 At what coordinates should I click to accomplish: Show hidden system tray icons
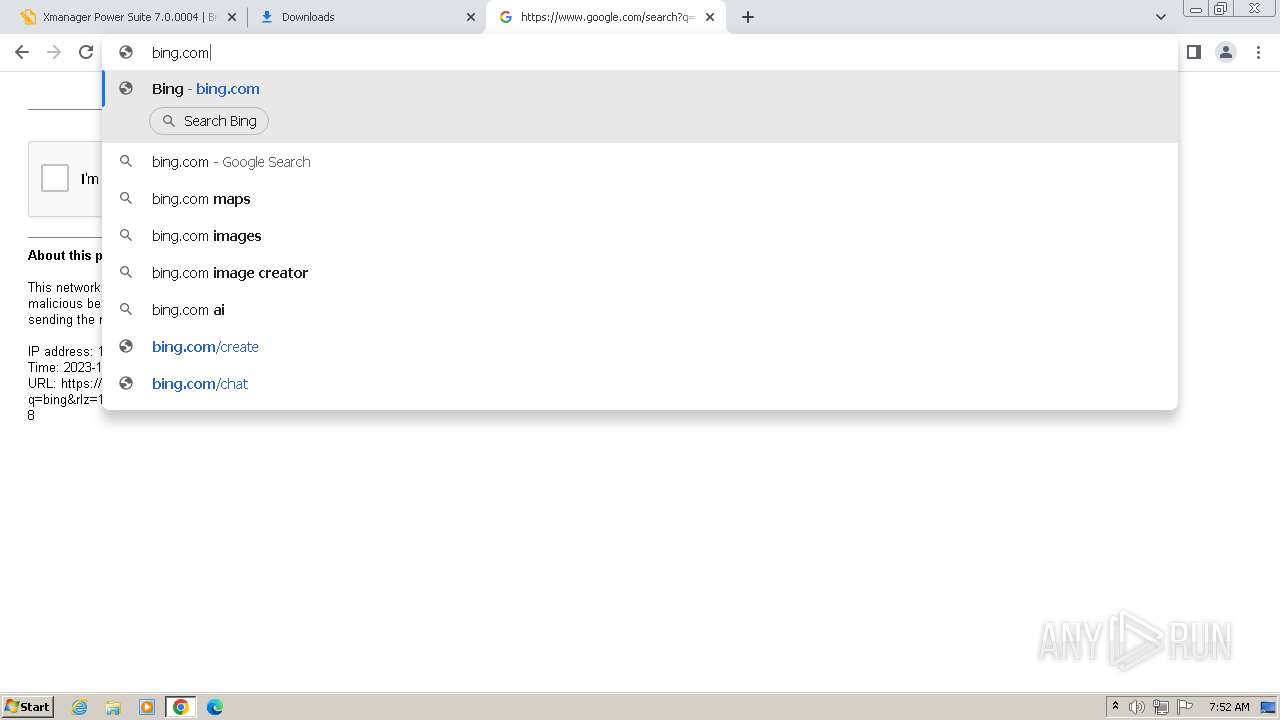click(x=1115, y=707)
